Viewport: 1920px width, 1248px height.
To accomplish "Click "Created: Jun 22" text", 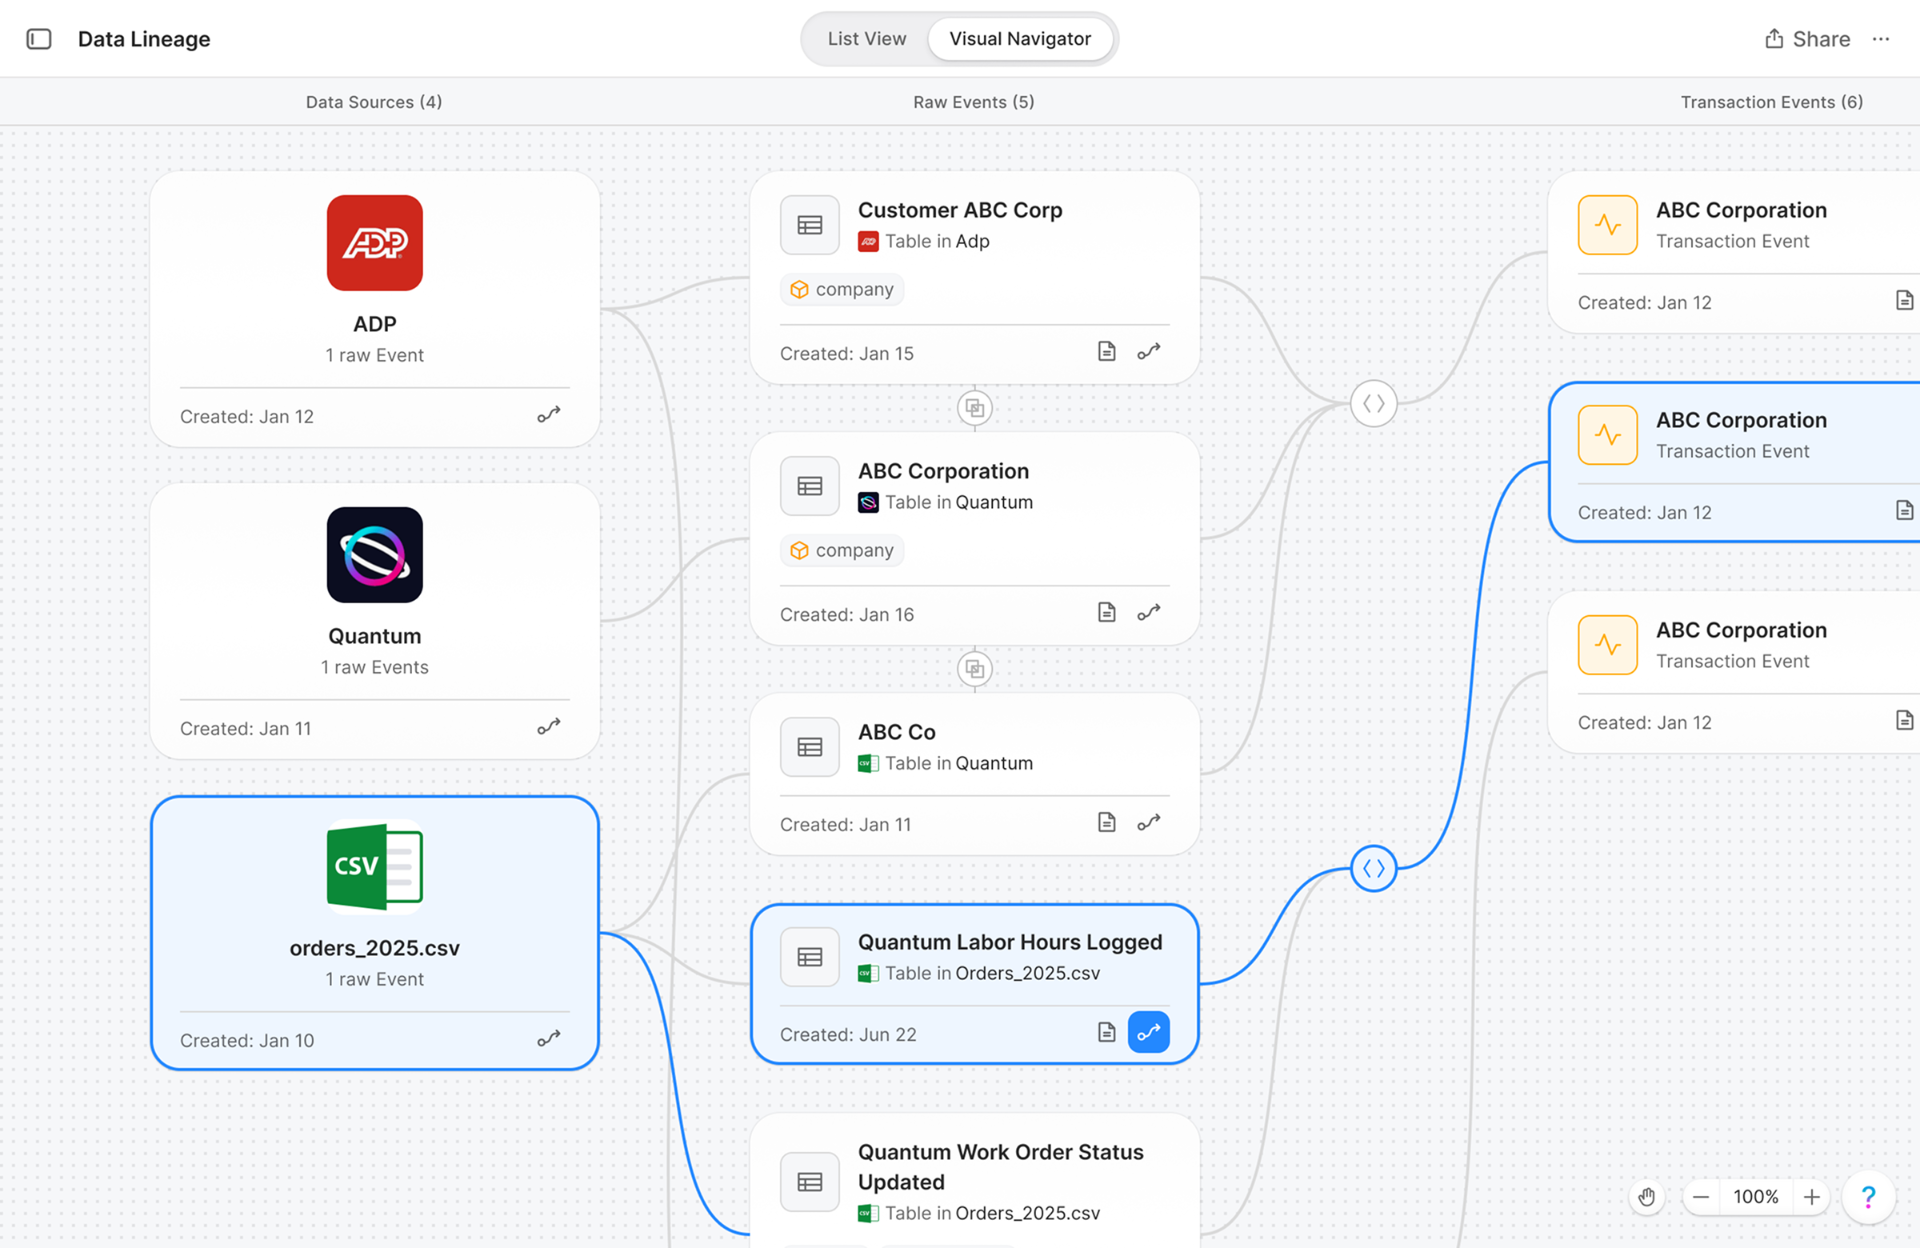I will 848,1034.
